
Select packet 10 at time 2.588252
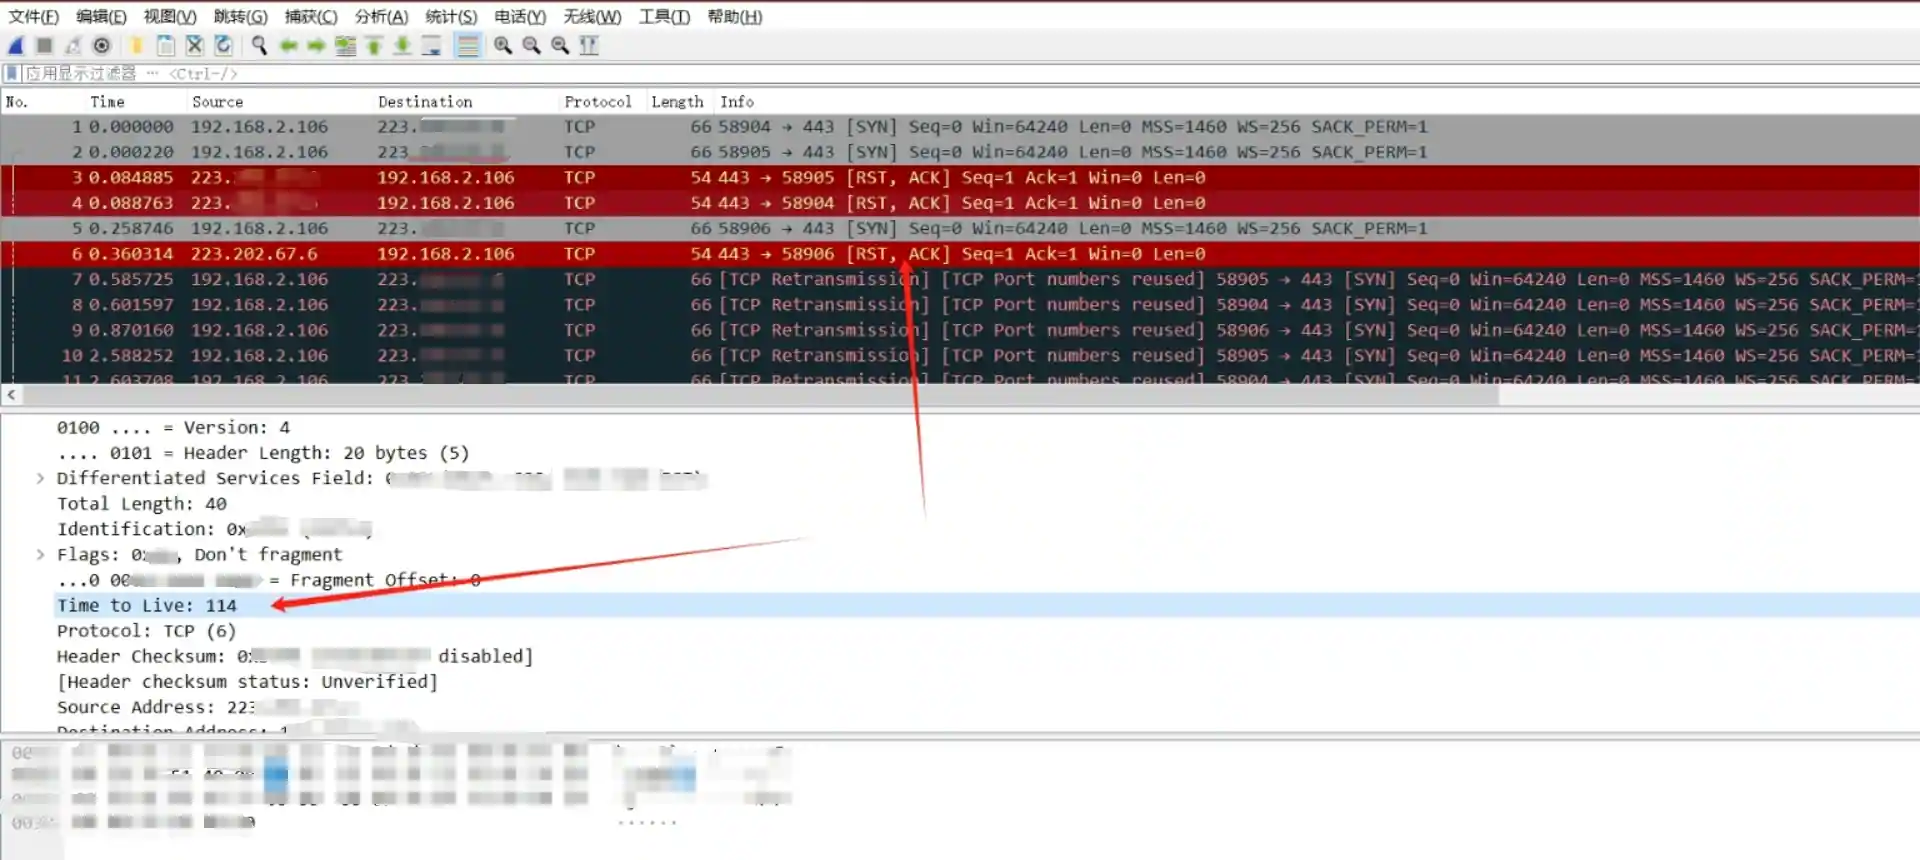pos(960,355)
